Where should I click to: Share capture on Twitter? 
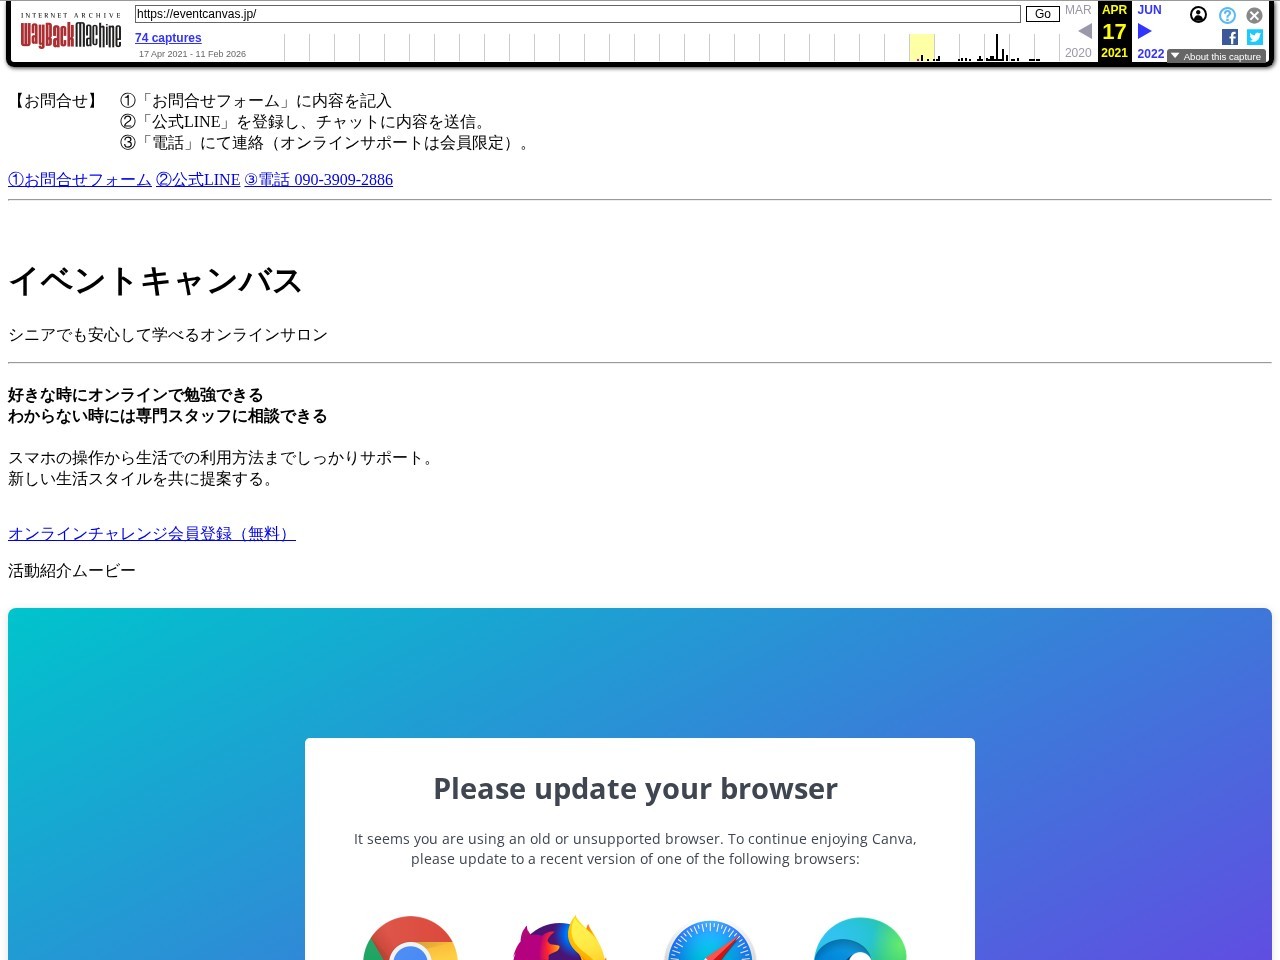1255,37
